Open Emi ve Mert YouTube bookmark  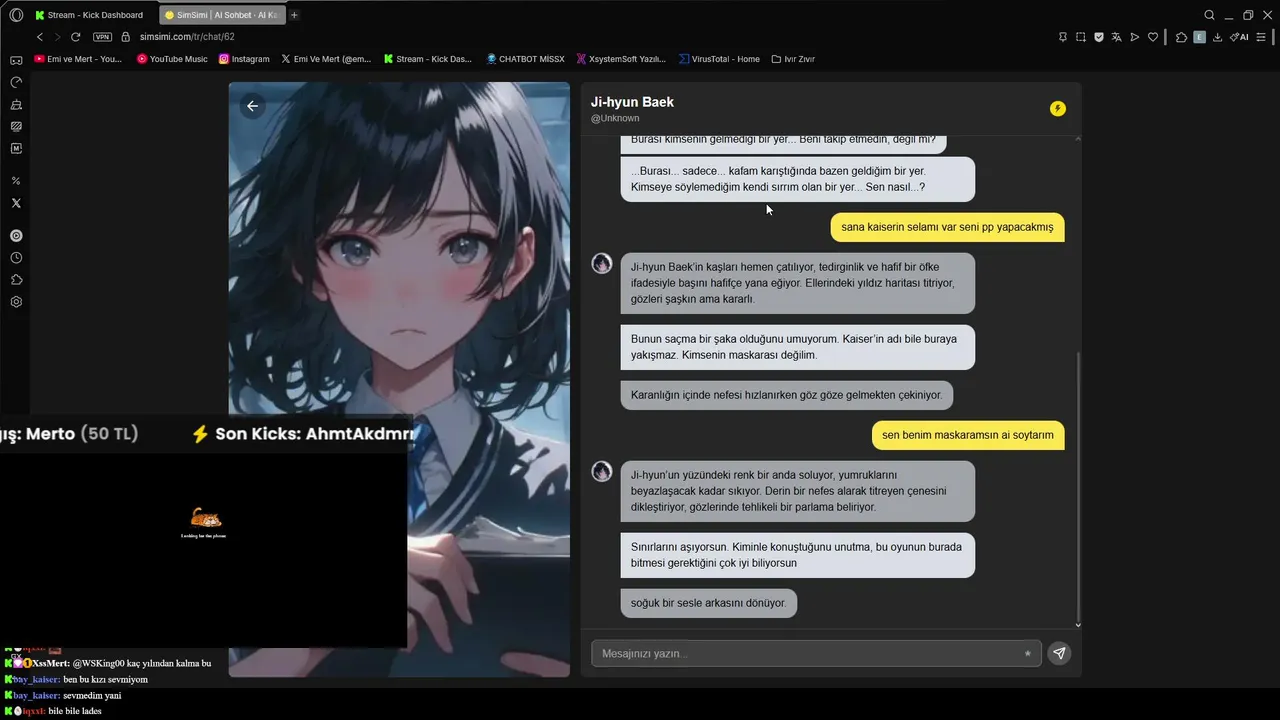tap(78, 59)
